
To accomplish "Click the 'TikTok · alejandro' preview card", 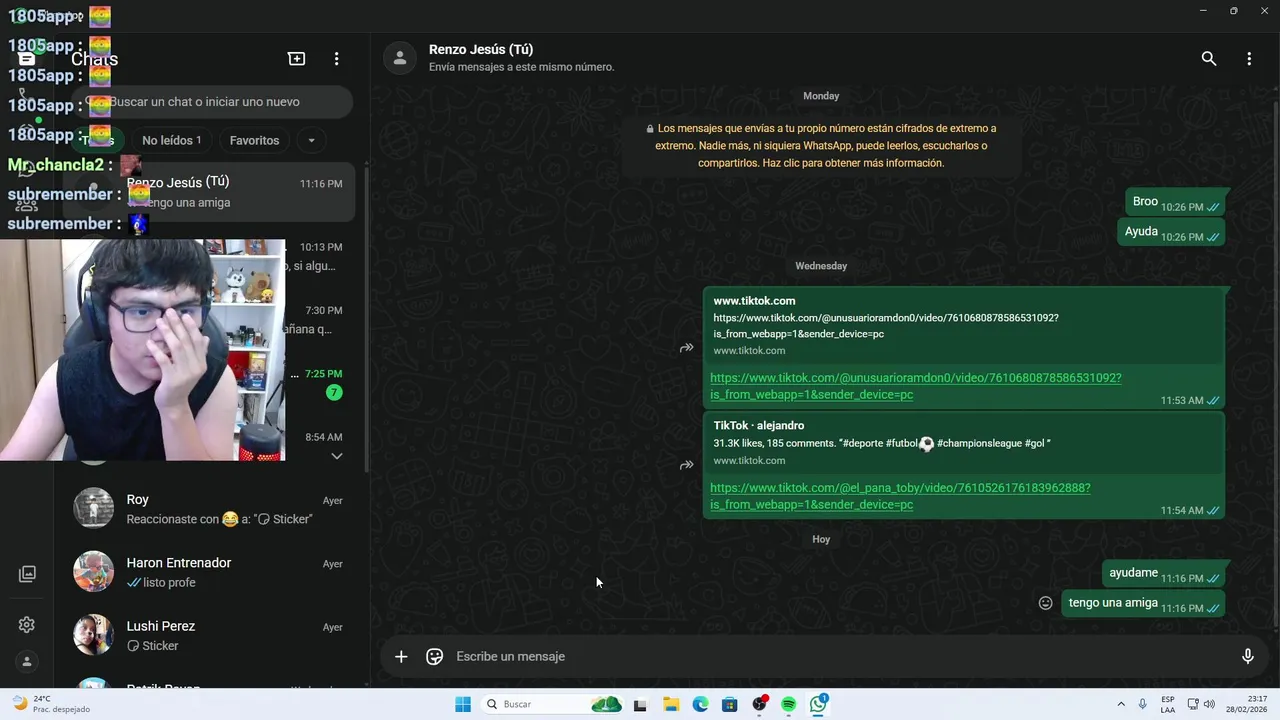I will pyautogui.click(x=964, y=443).
